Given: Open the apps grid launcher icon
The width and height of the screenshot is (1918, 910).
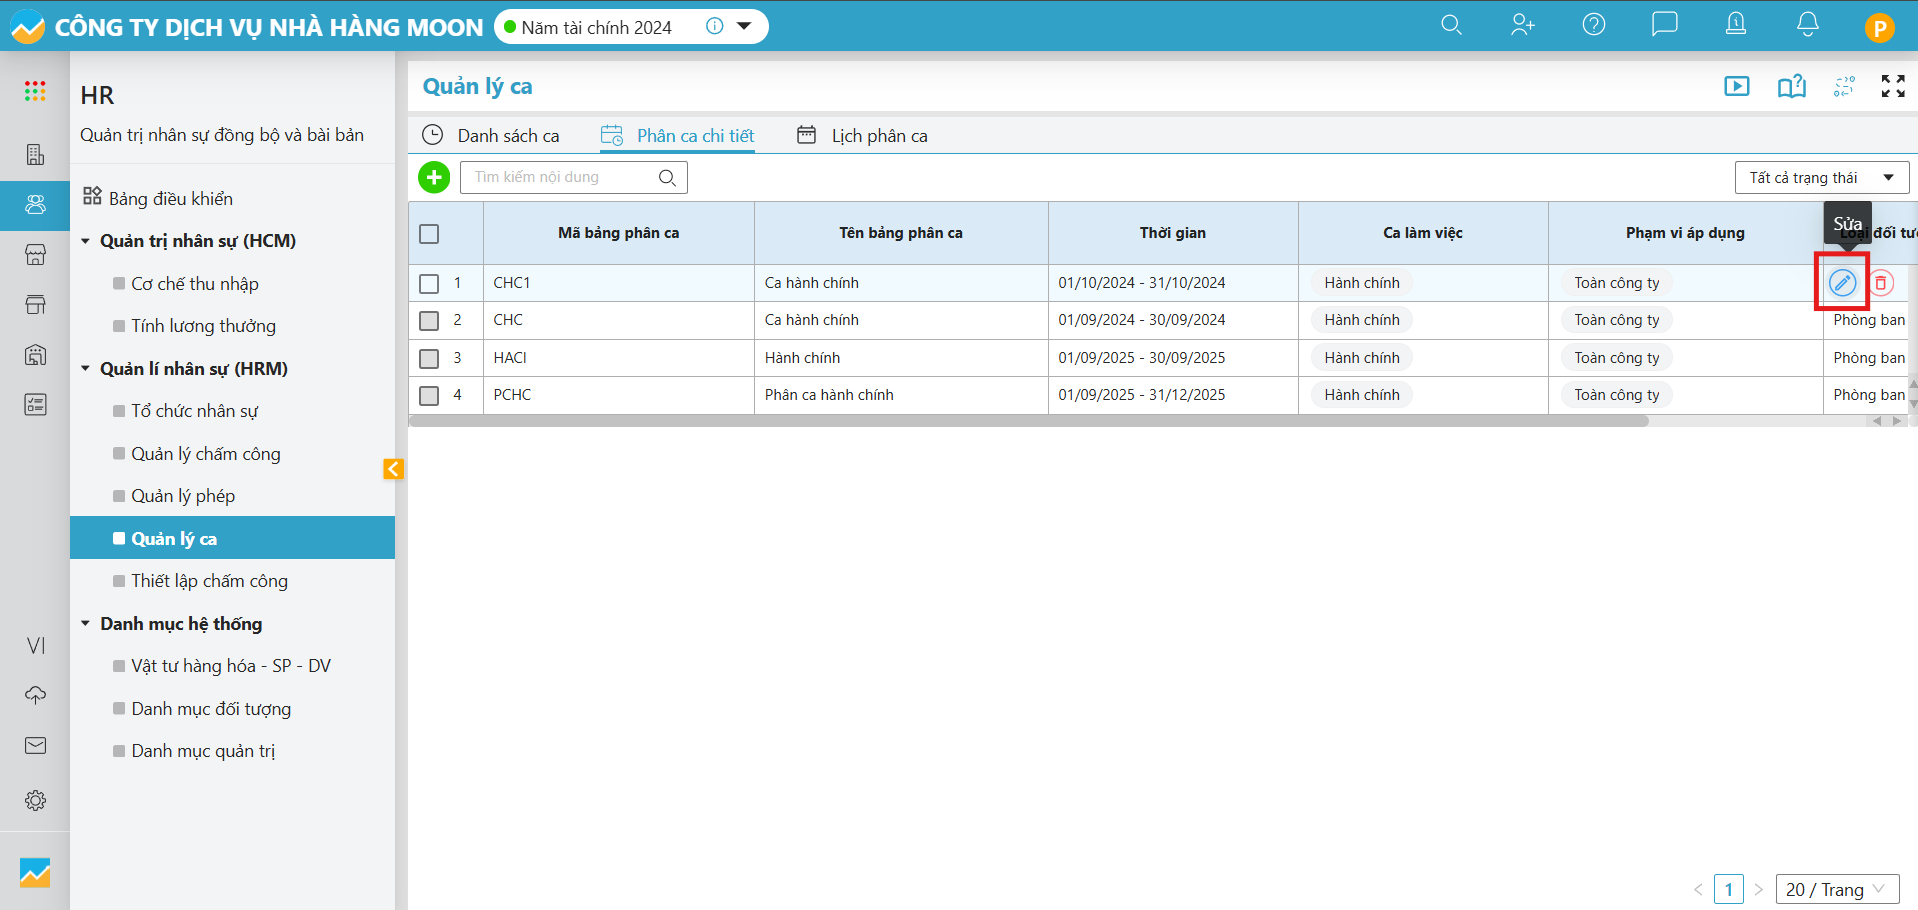Looking at the screenshot, I should [35, 92].
